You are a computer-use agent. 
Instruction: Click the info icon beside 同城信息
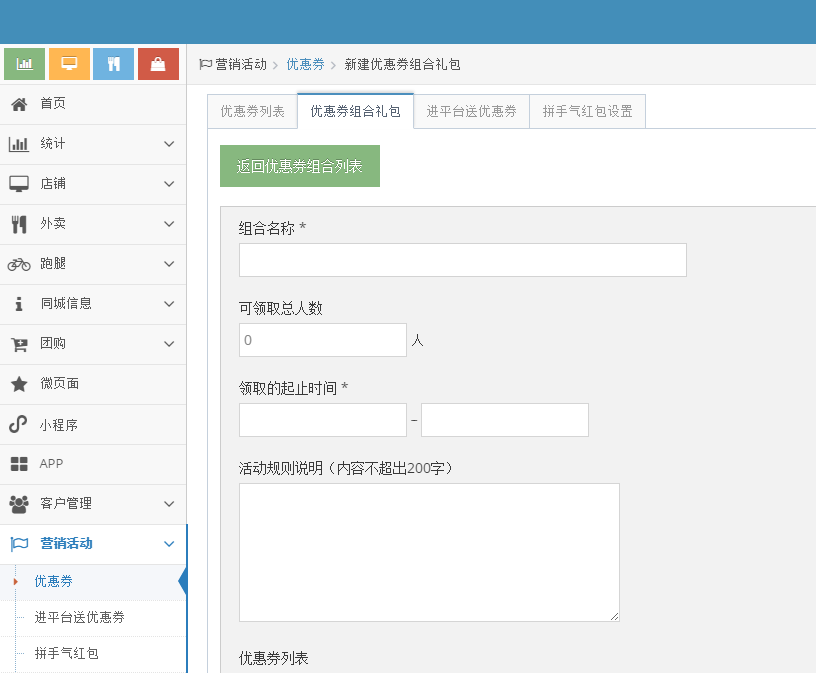18,304
